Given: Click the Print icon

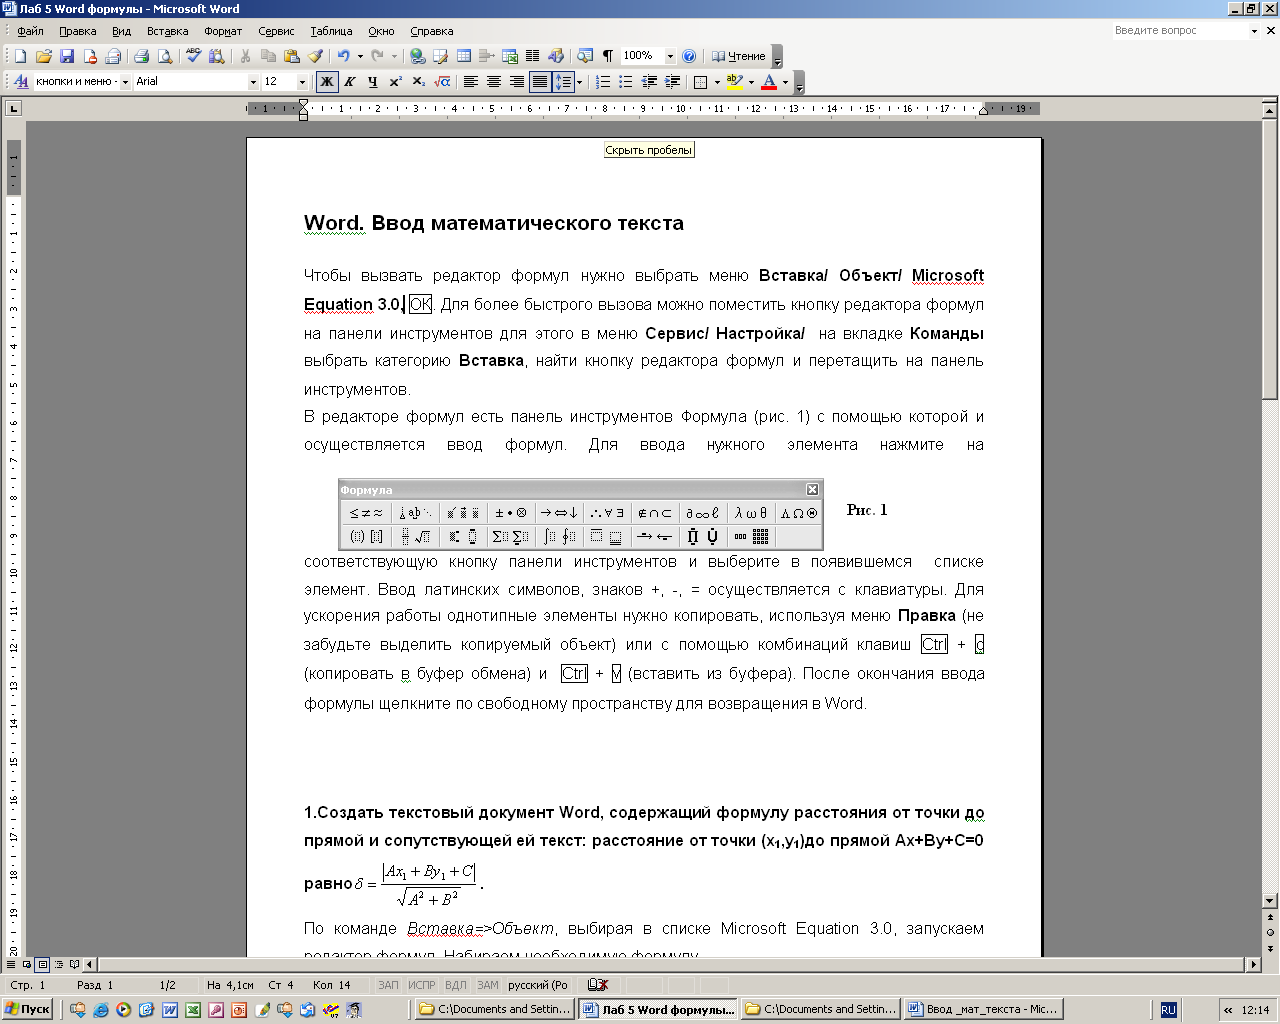Looking at the screenshot, I should [x=141, y=56].
